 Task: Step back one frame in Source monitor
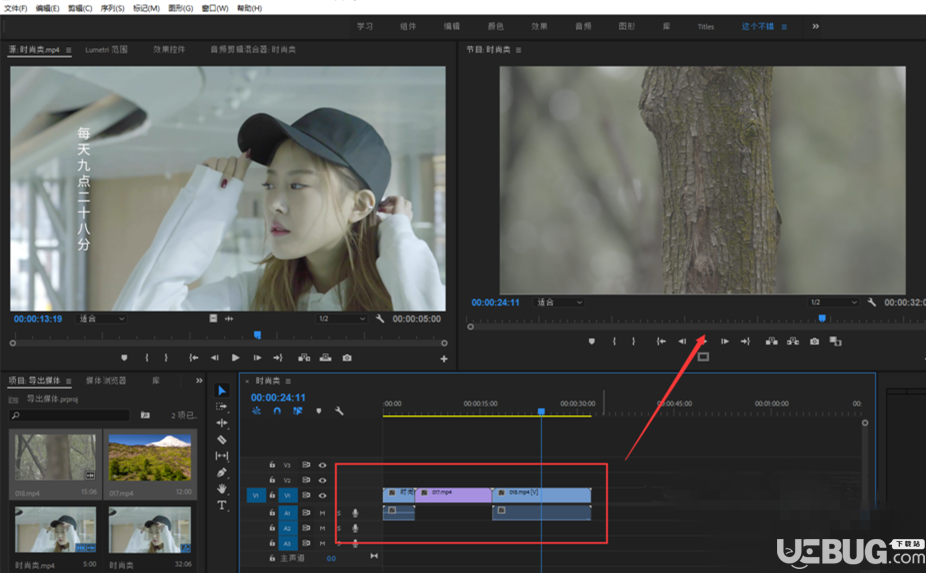(x=214, y=357)
